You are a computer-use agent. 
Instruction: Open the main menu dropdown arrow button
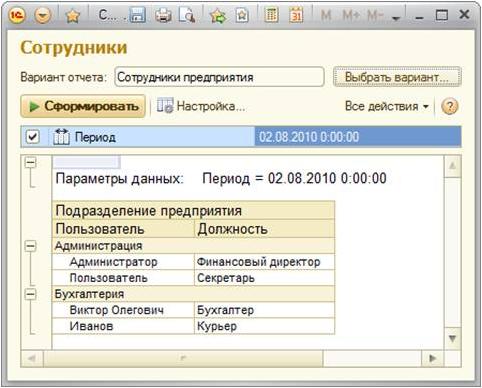pos(43,15)
